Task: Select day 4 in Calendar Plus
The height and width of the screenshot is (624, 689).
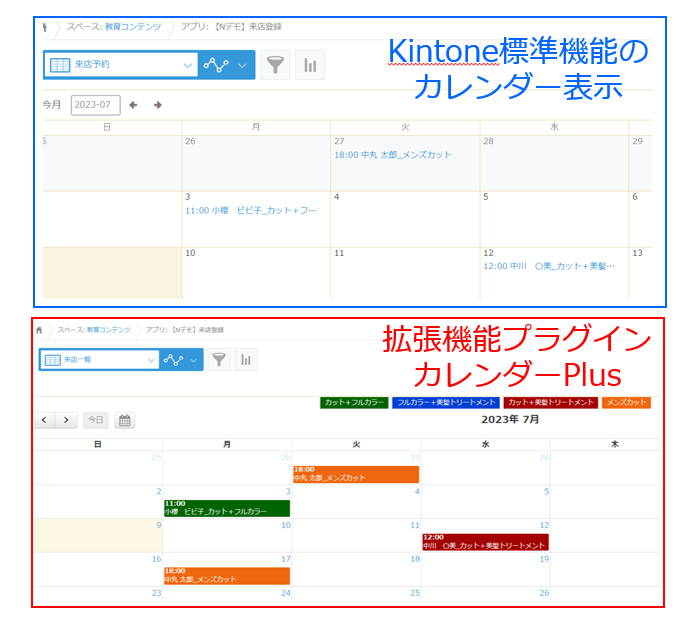Action: tap(417, 491)
